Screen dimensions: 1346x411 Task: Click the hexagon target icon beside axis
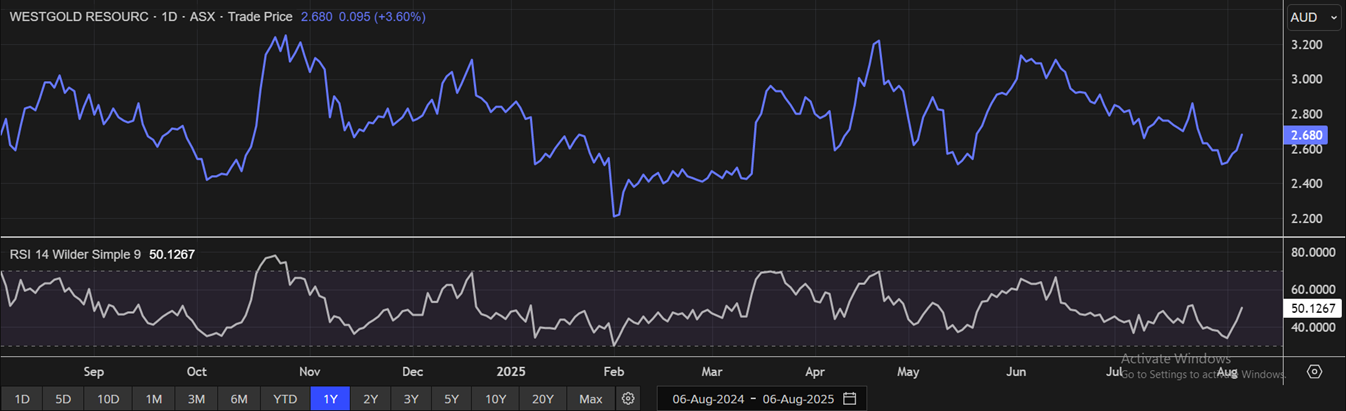pyautogui.click(x=1315, y=372)
